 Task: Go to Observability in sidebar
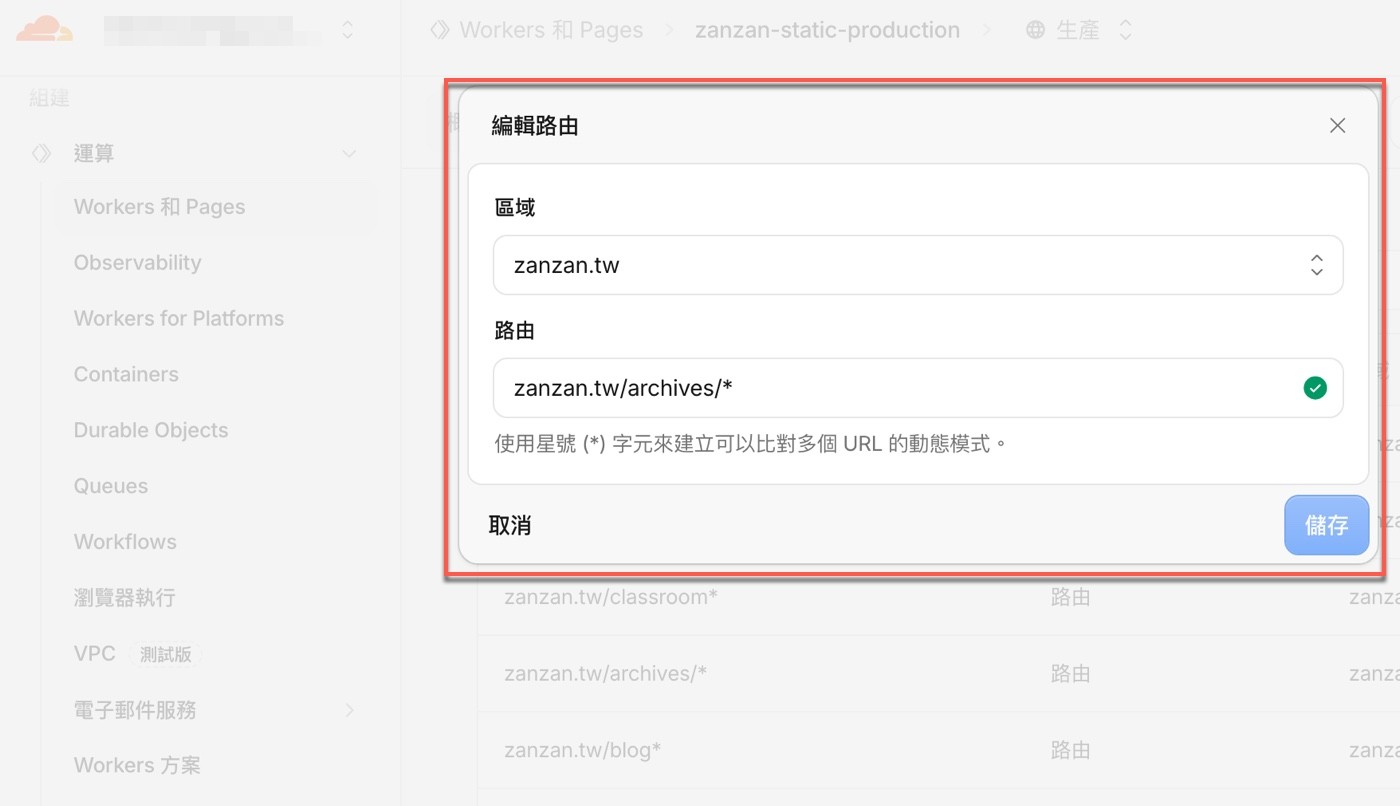point(138,263)
